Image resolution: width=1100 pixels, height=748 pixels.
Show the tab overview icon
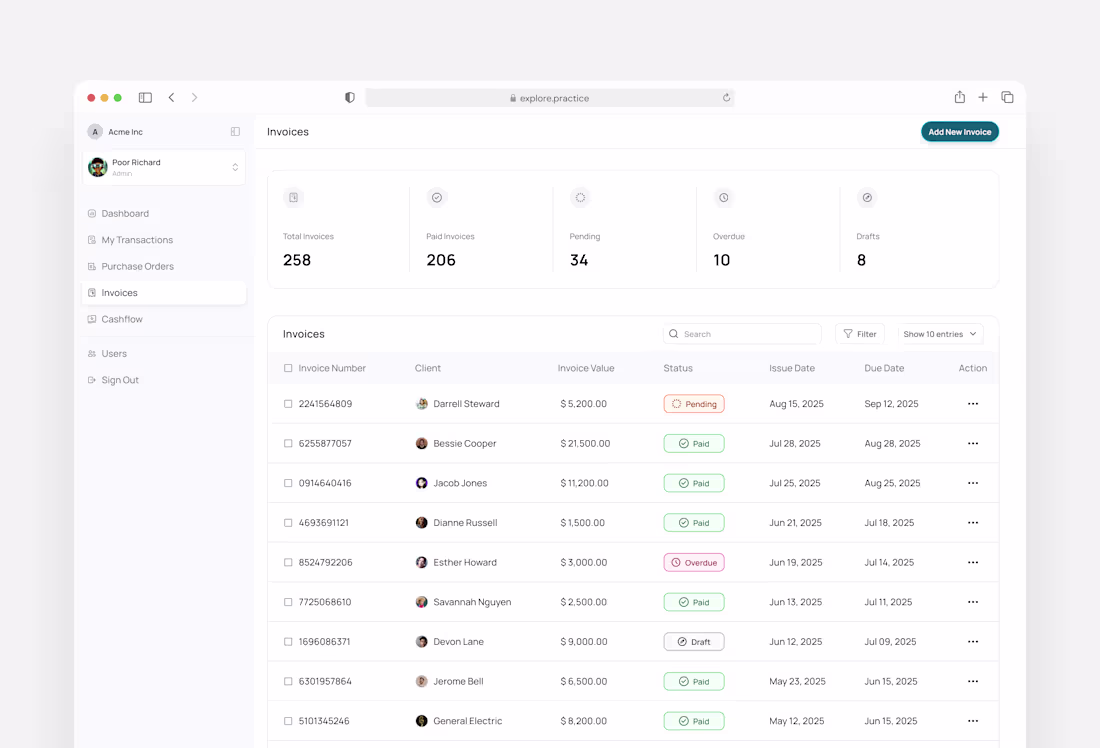tap(1007, 98)
